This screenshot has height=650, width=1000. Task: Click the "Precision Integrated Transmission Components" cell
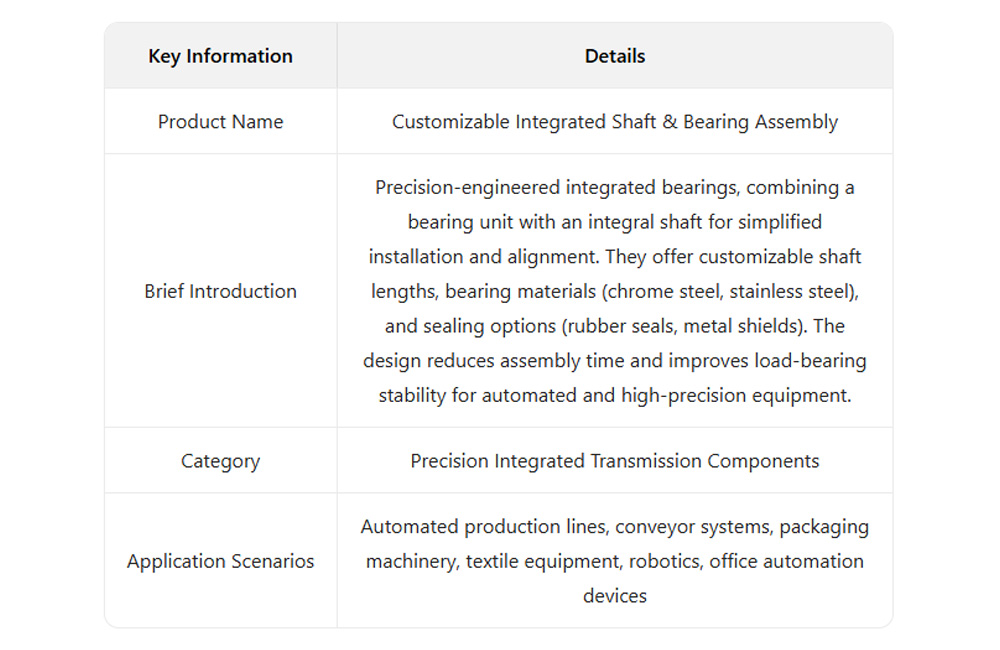click(x=614, y=461)
